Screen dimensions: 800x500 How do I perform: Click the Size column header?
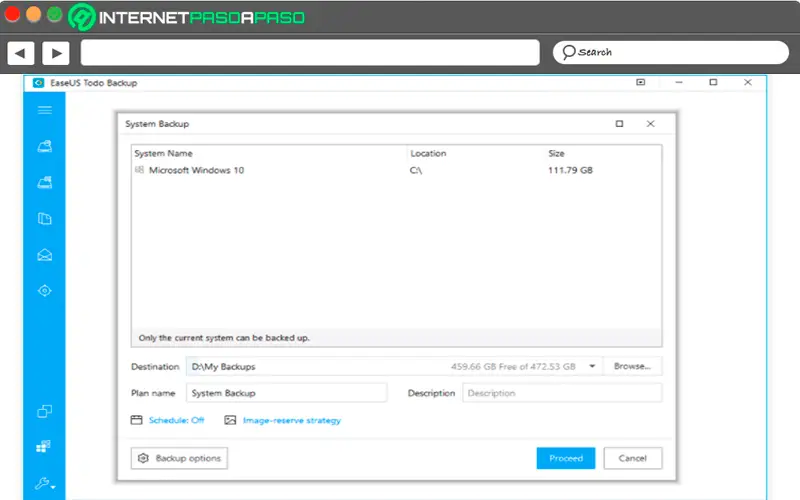[x=556, y=153]
